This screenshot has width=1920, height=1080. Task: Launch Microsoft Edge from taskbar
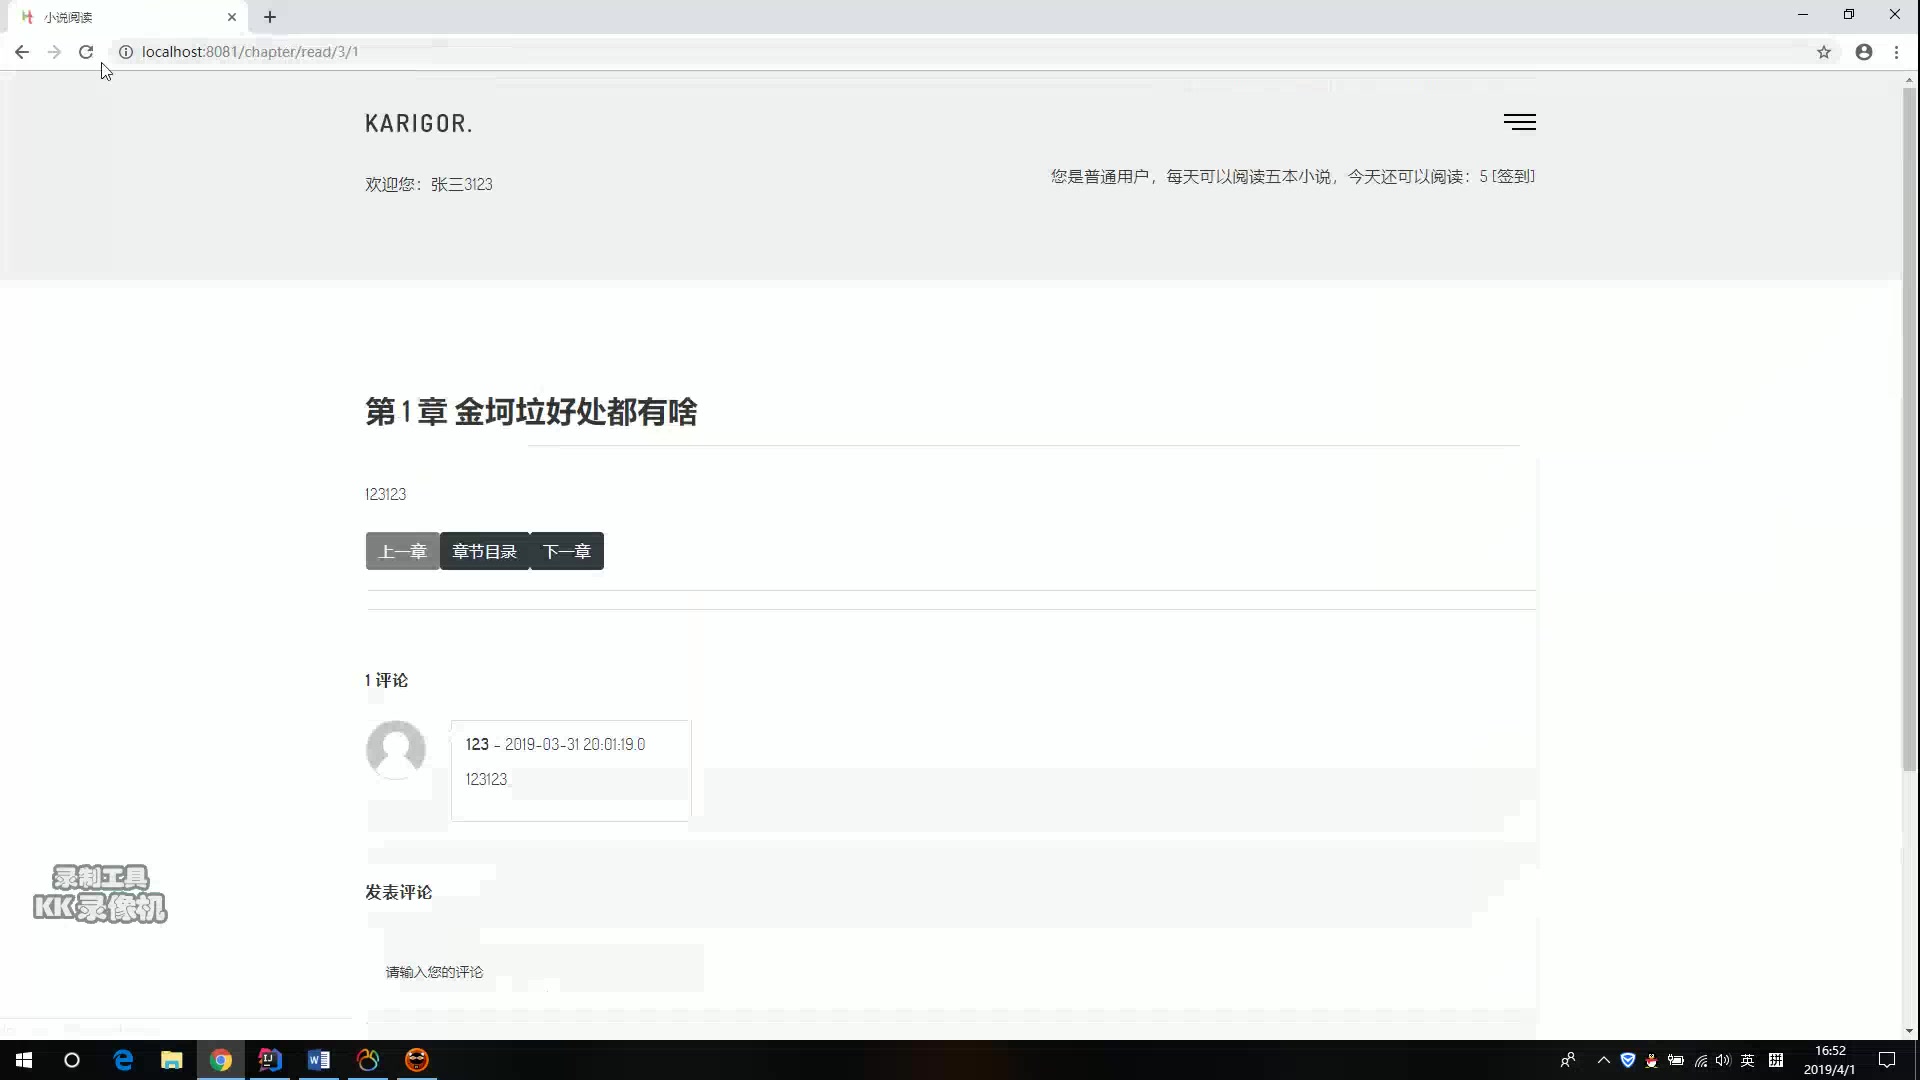[x=123, y=1060]
